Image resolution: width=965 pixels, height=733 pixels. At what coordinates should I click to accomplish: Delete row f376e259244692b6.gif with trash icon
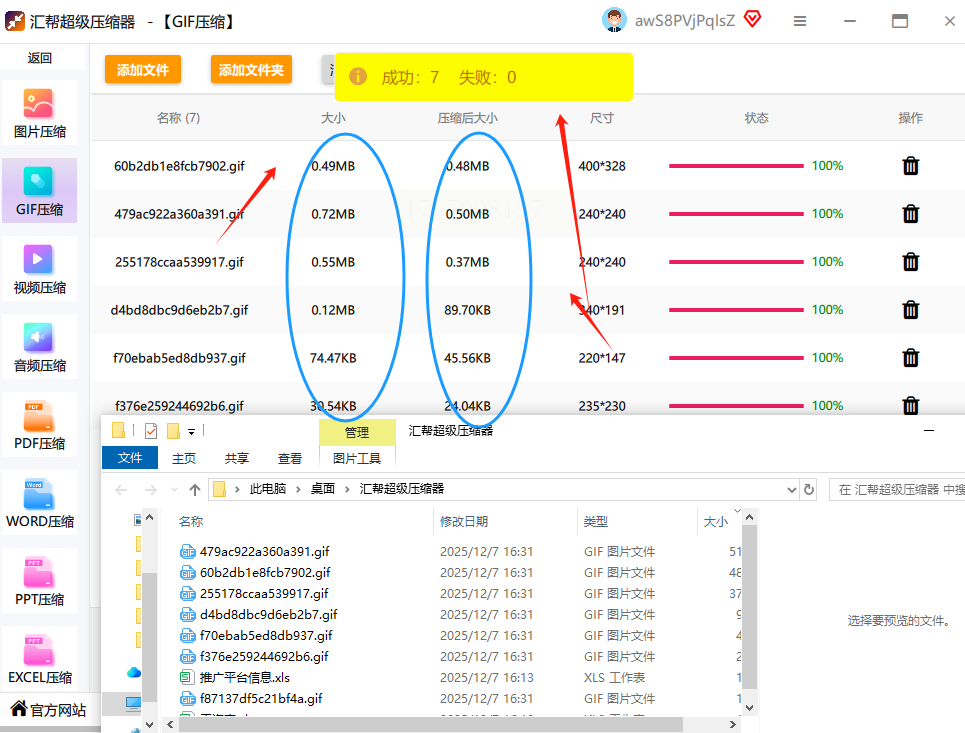pyautogui.click(x=910, y=406)
